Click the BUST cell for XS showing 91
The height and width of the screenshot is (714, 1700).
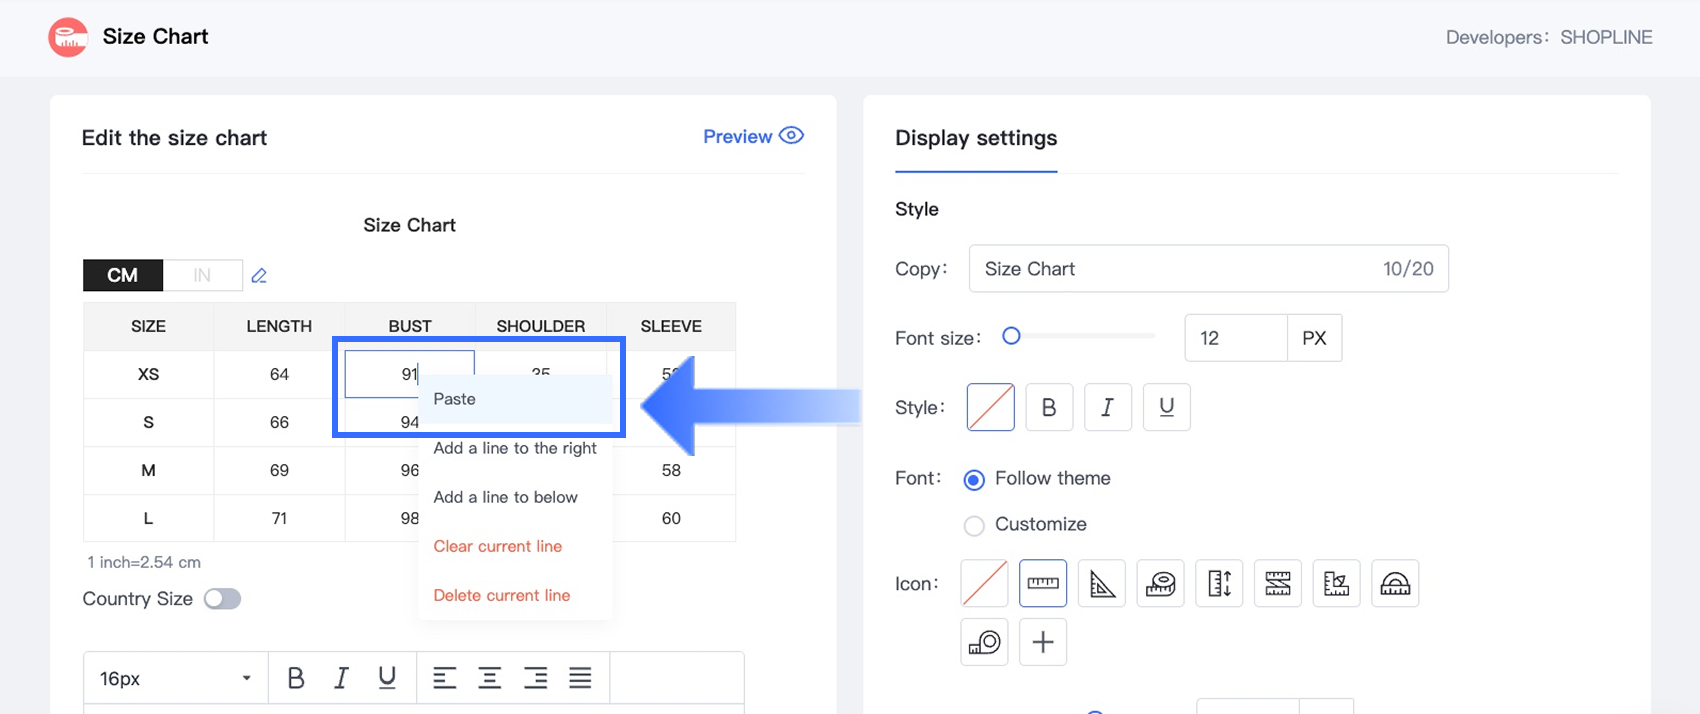[409, 374]
